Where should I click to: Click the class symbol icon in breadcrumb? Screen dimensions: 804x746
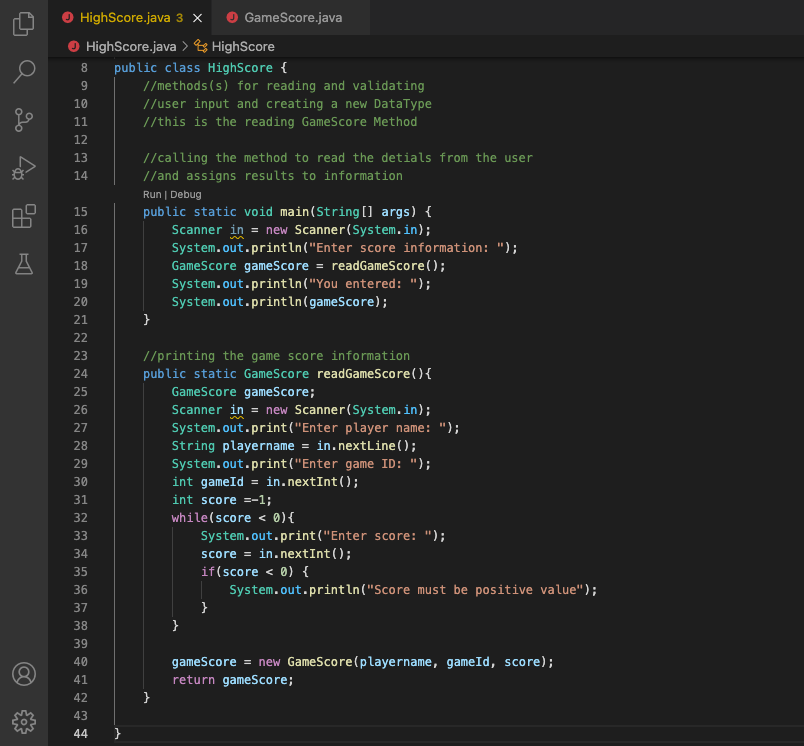point(200,47)
